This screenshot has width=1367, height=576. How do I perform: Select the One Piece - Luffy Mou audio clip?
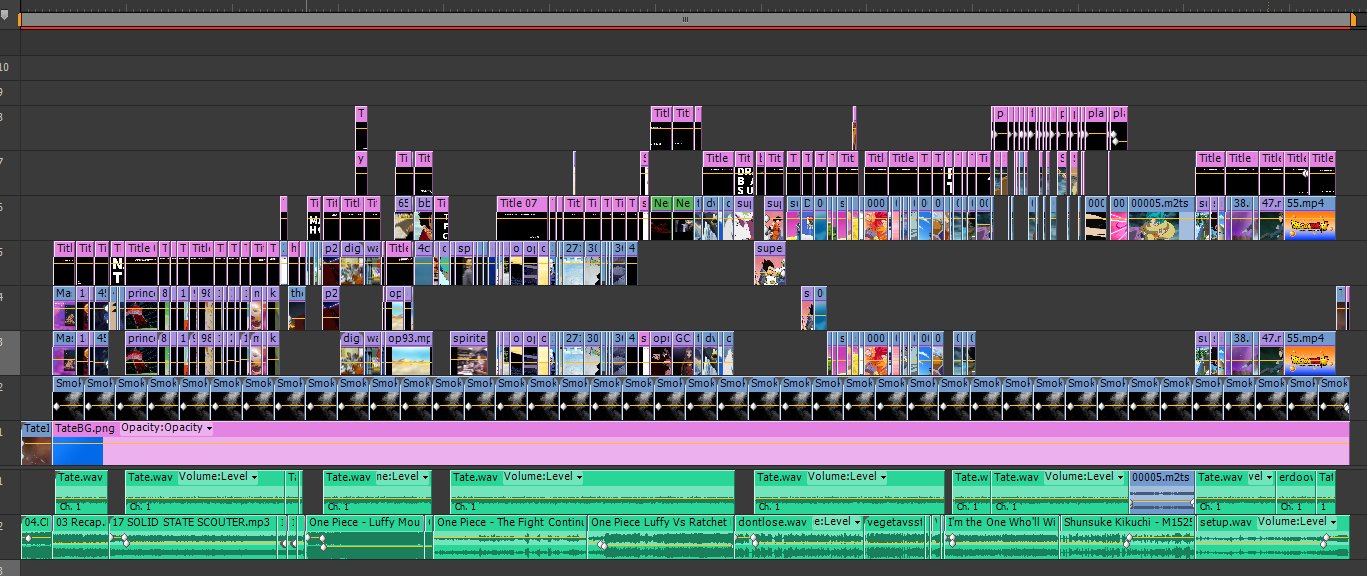pyautogui.click(x=366, y=537)
